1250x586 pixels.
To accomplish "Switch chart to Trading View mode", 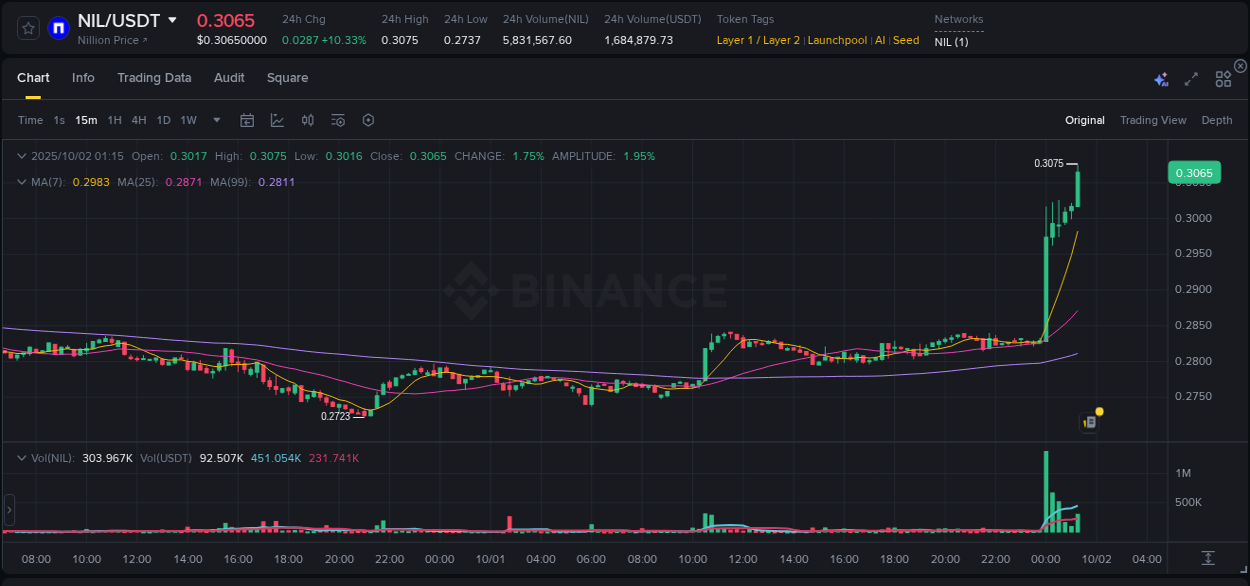I will click(x=1153, y=120).
